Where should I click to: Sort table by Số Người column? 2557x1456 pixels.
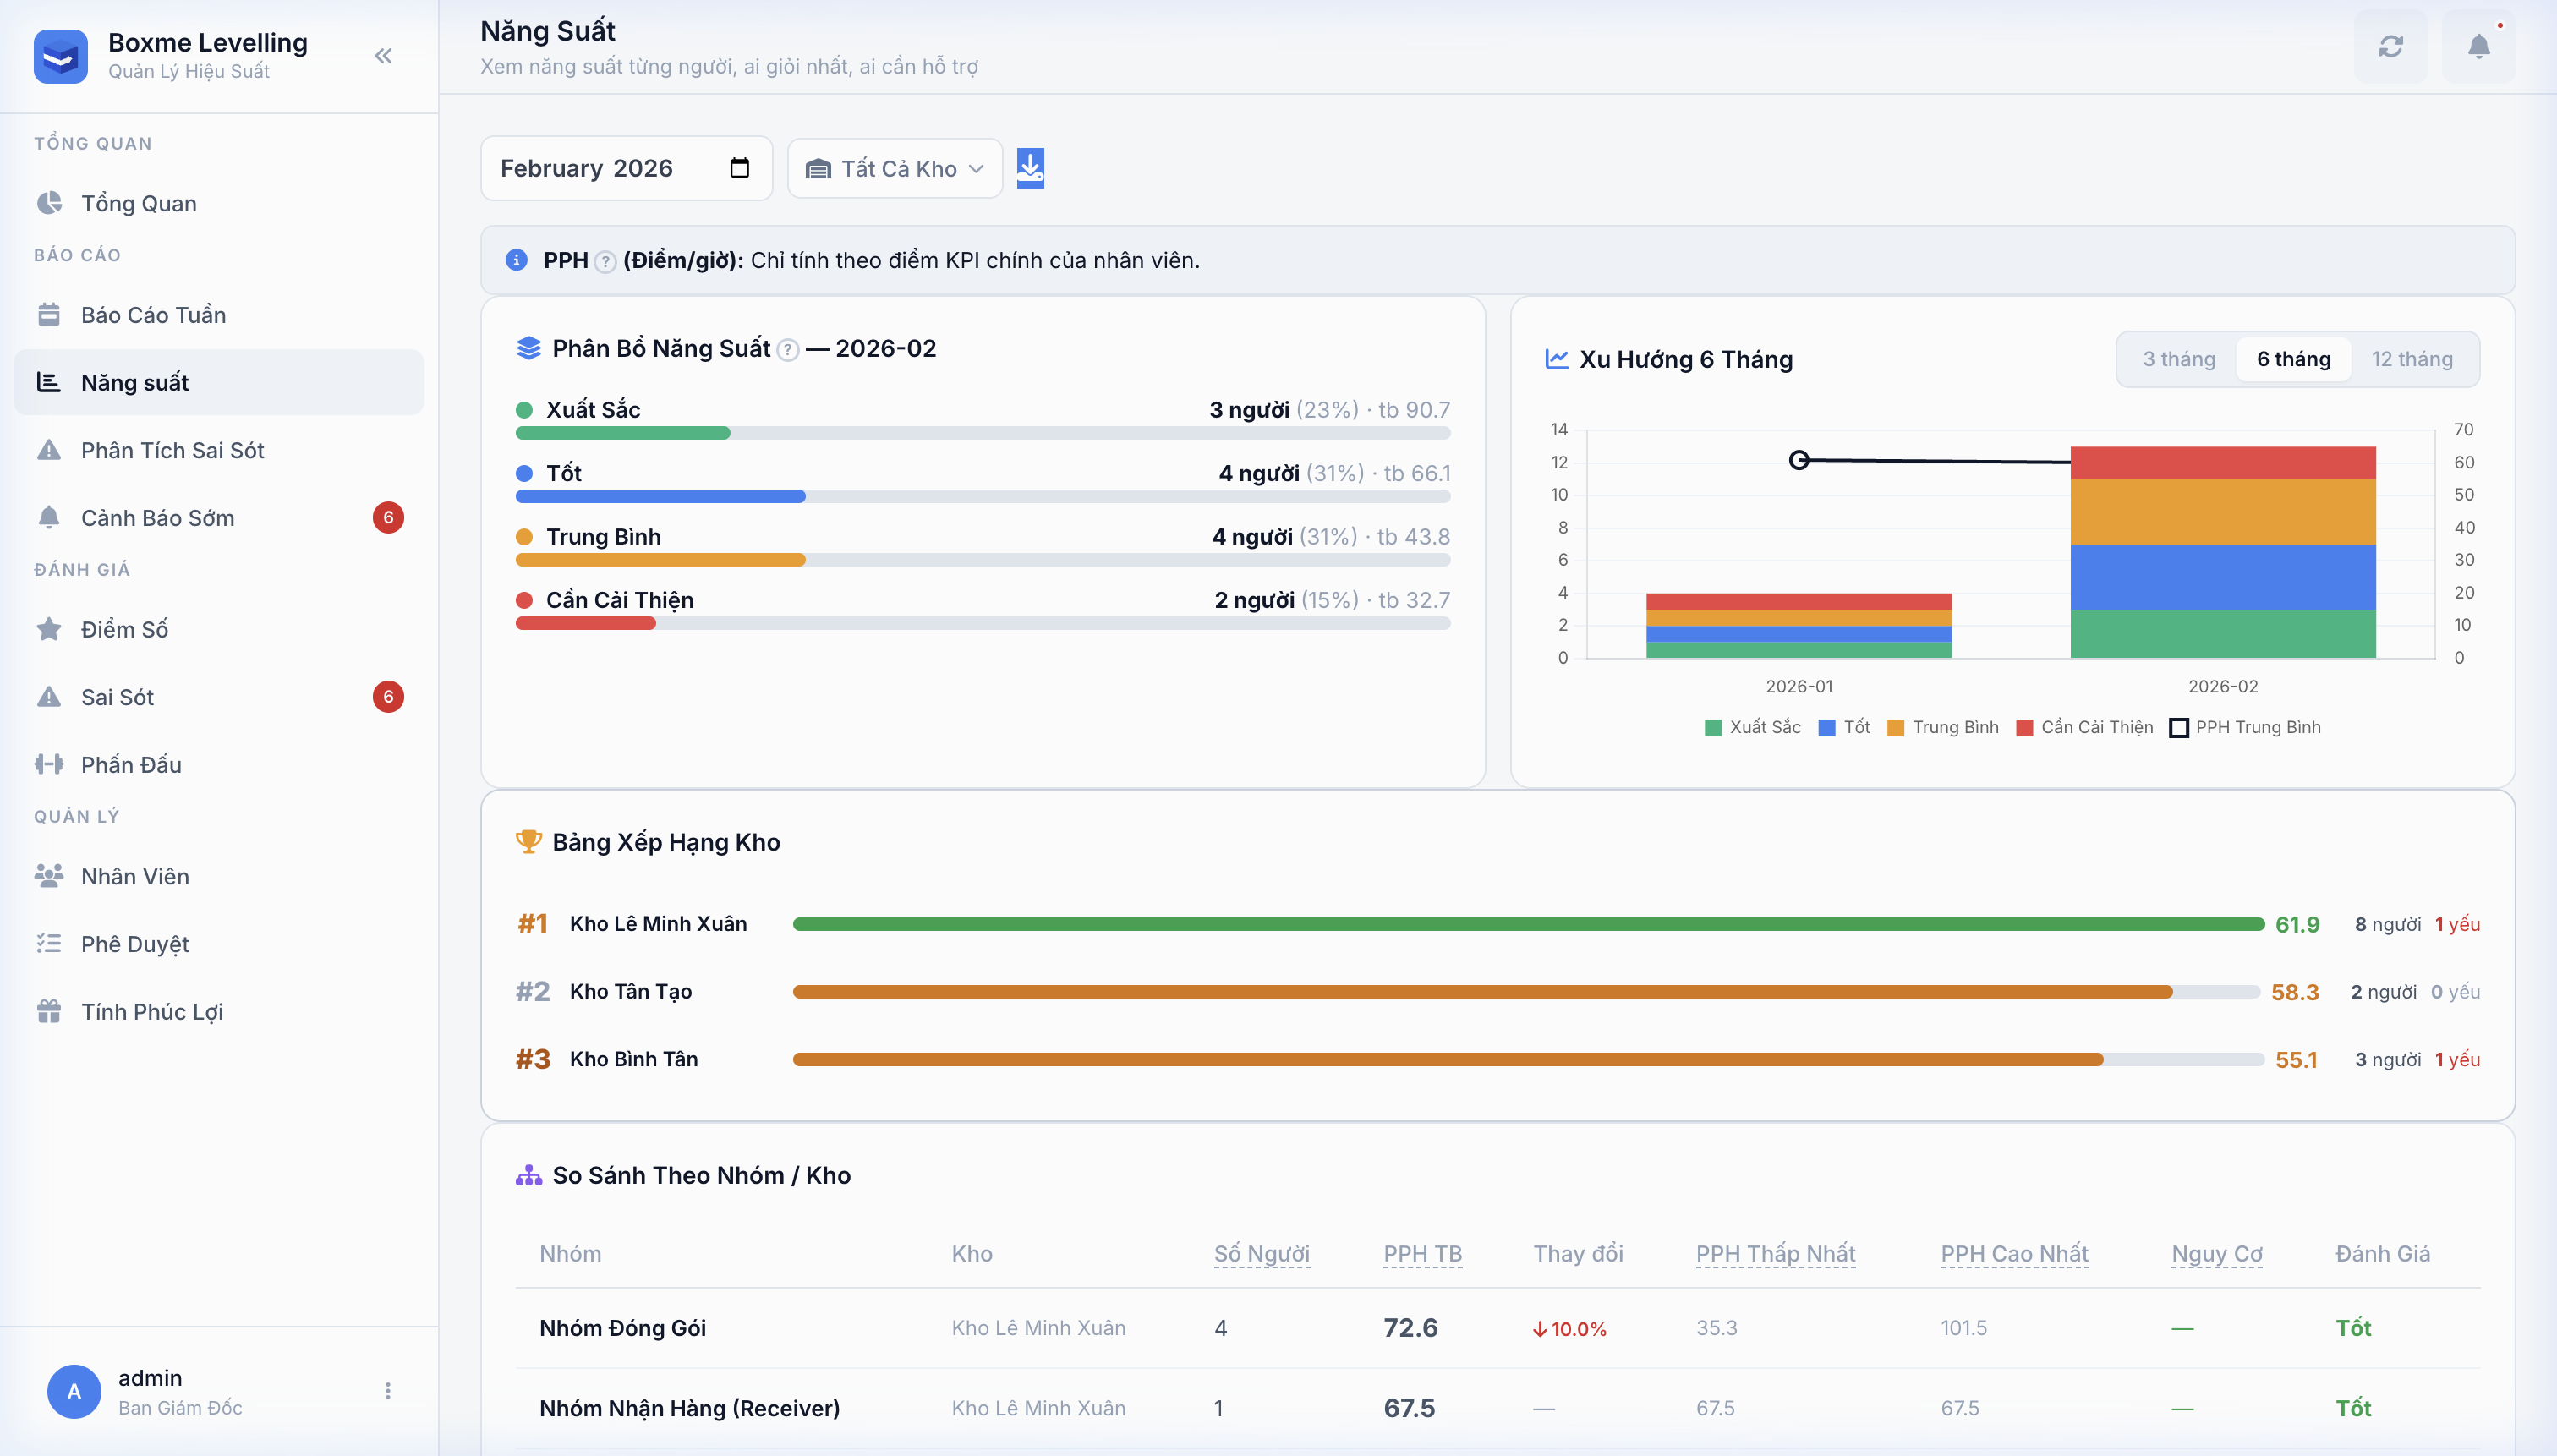pos(1261,1254)
